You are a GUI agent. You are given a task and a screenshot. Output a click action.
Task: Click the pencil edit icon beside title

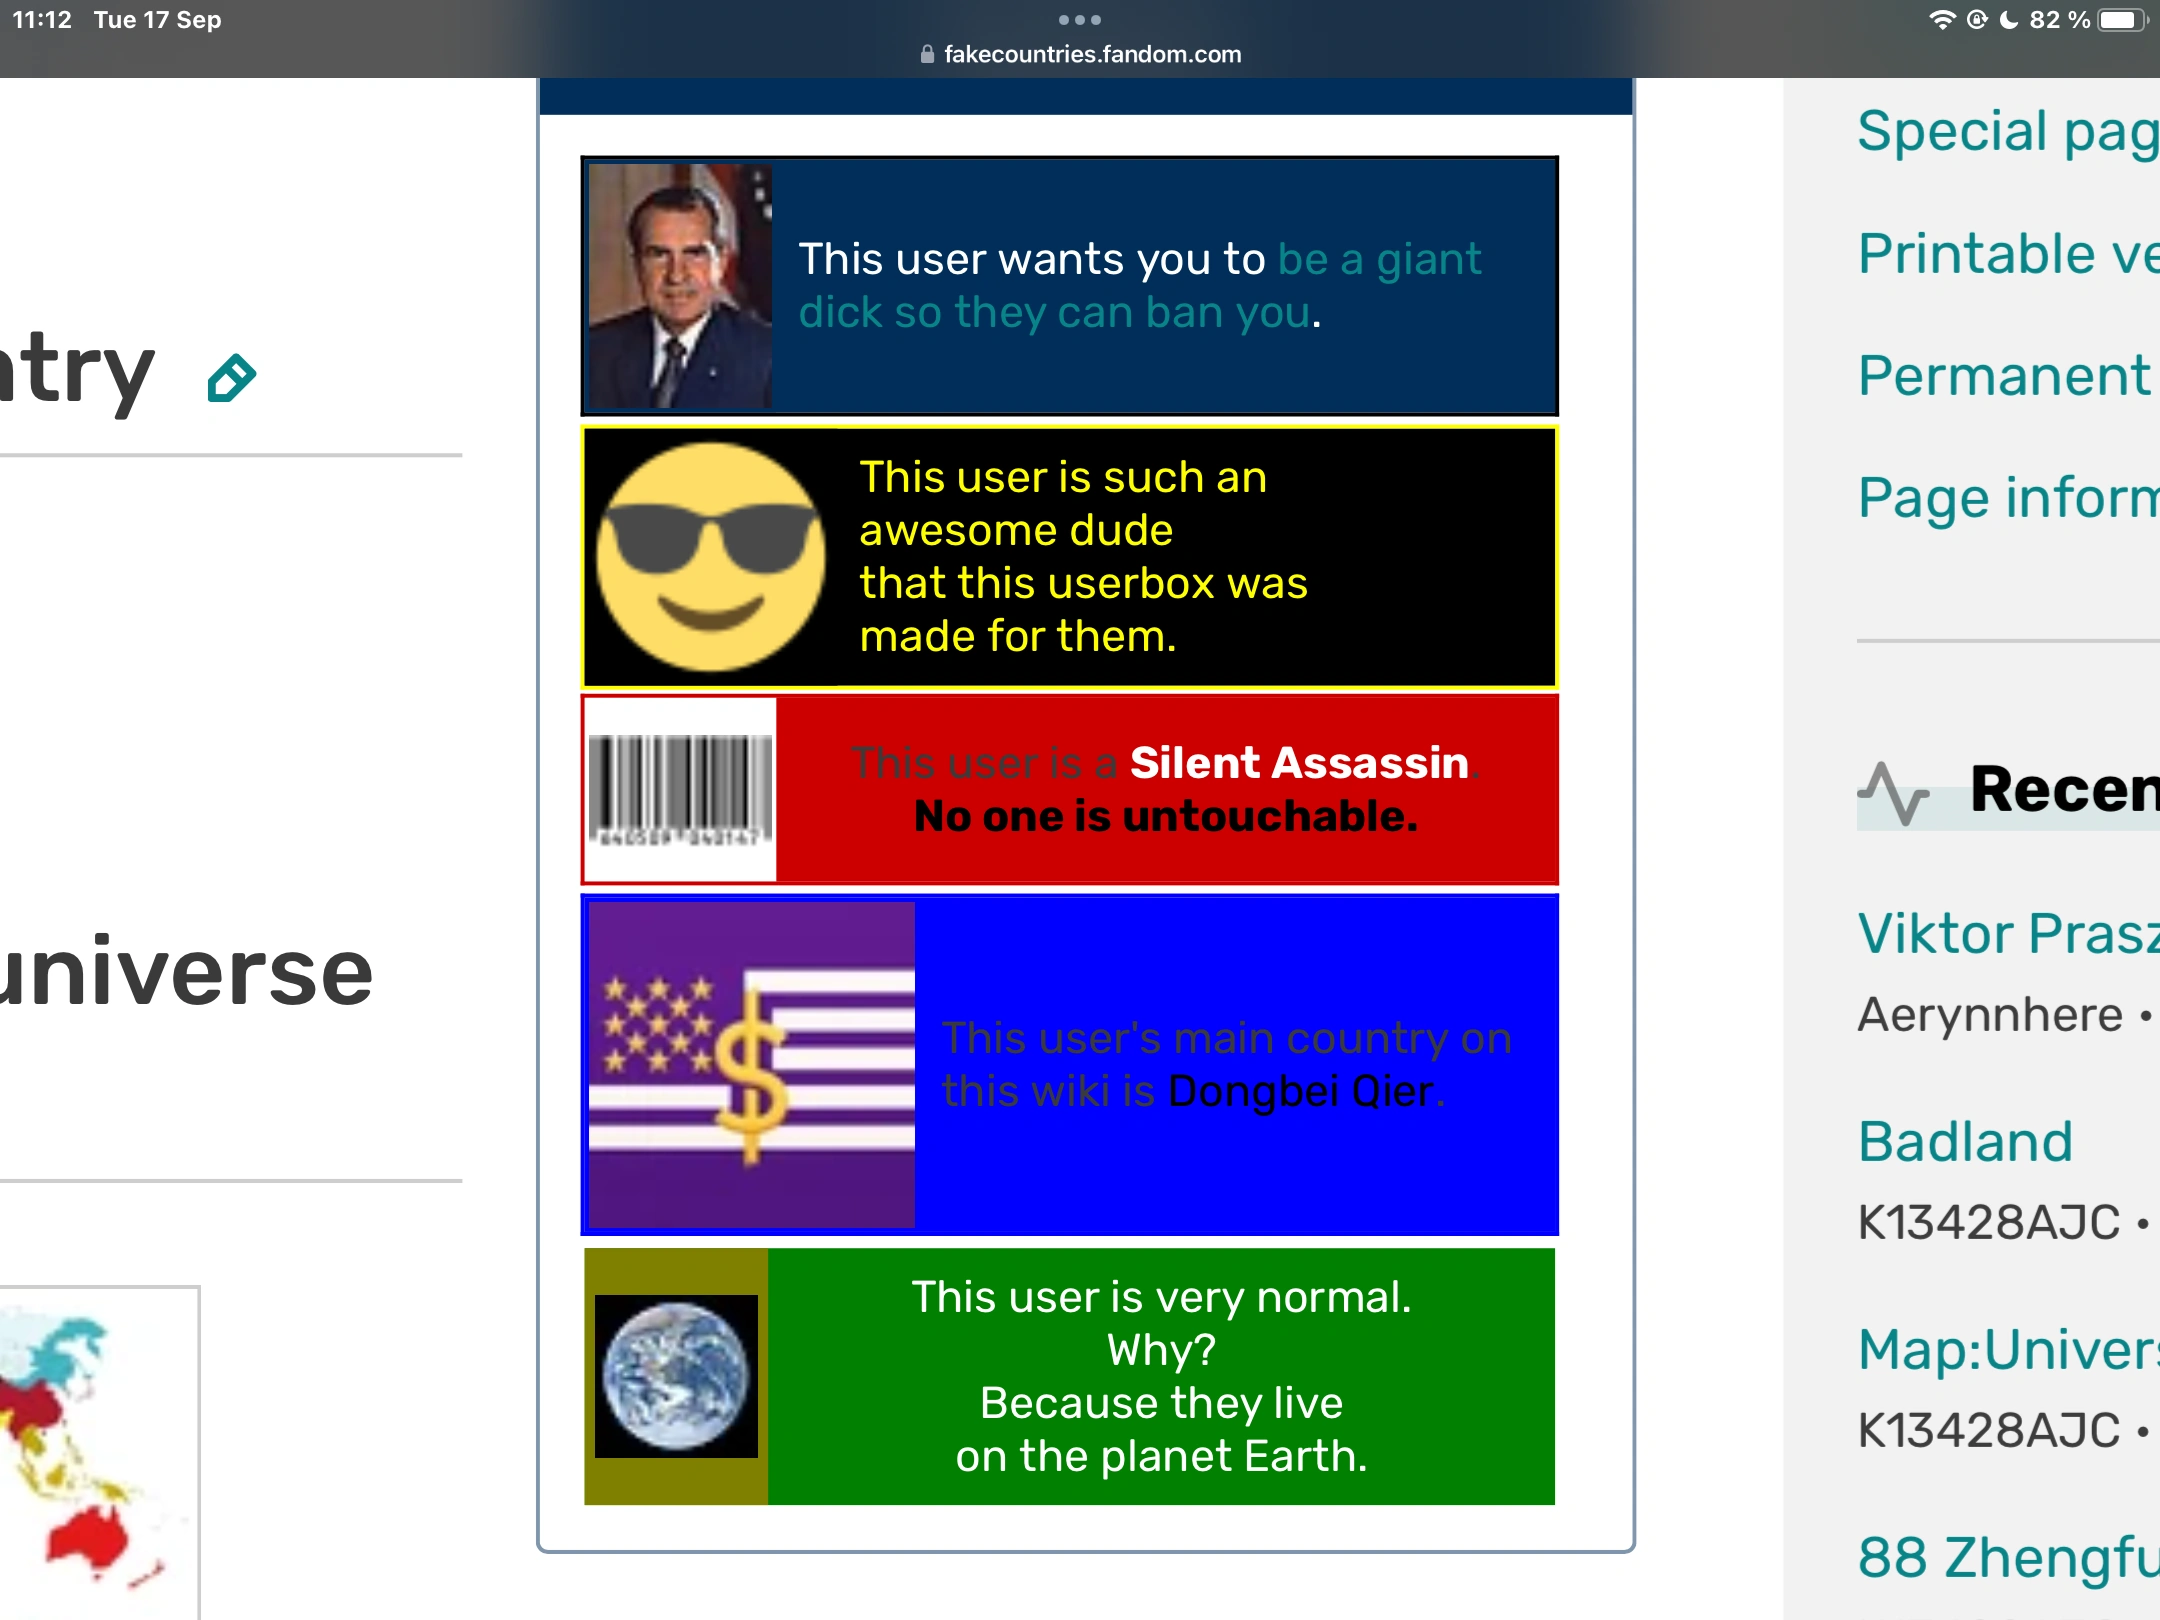click(x=232, y=378)
